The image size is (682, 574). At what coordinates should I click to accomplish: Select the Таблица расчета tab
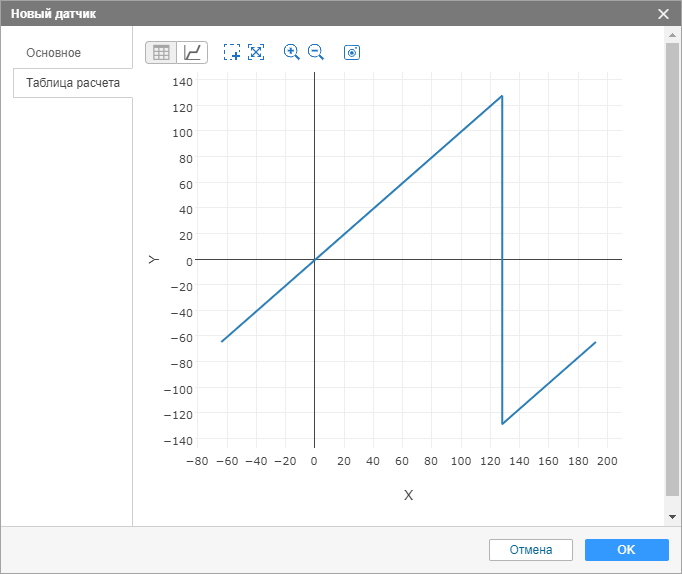pyautogui.click(x=73, y=83)
